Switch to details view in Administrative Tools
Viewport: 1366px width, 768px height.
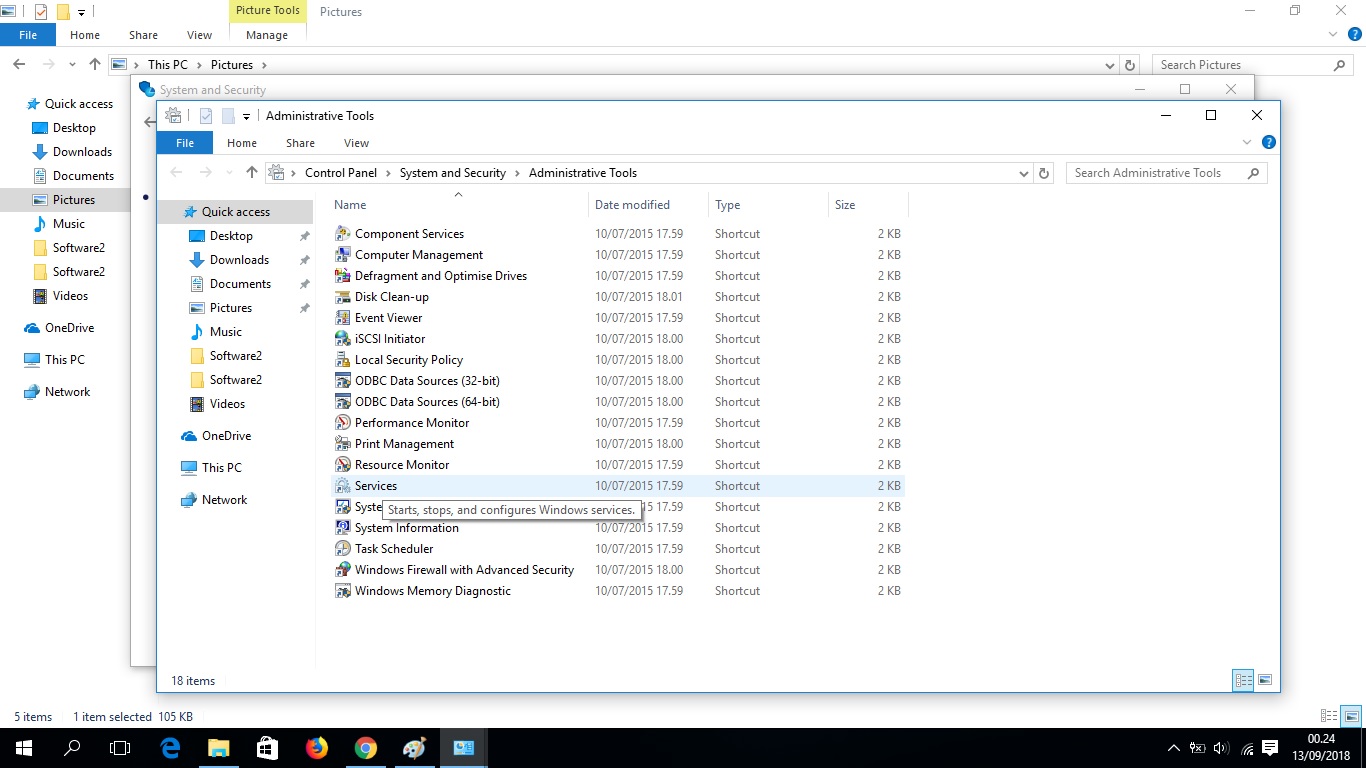tap(1243, 680)
